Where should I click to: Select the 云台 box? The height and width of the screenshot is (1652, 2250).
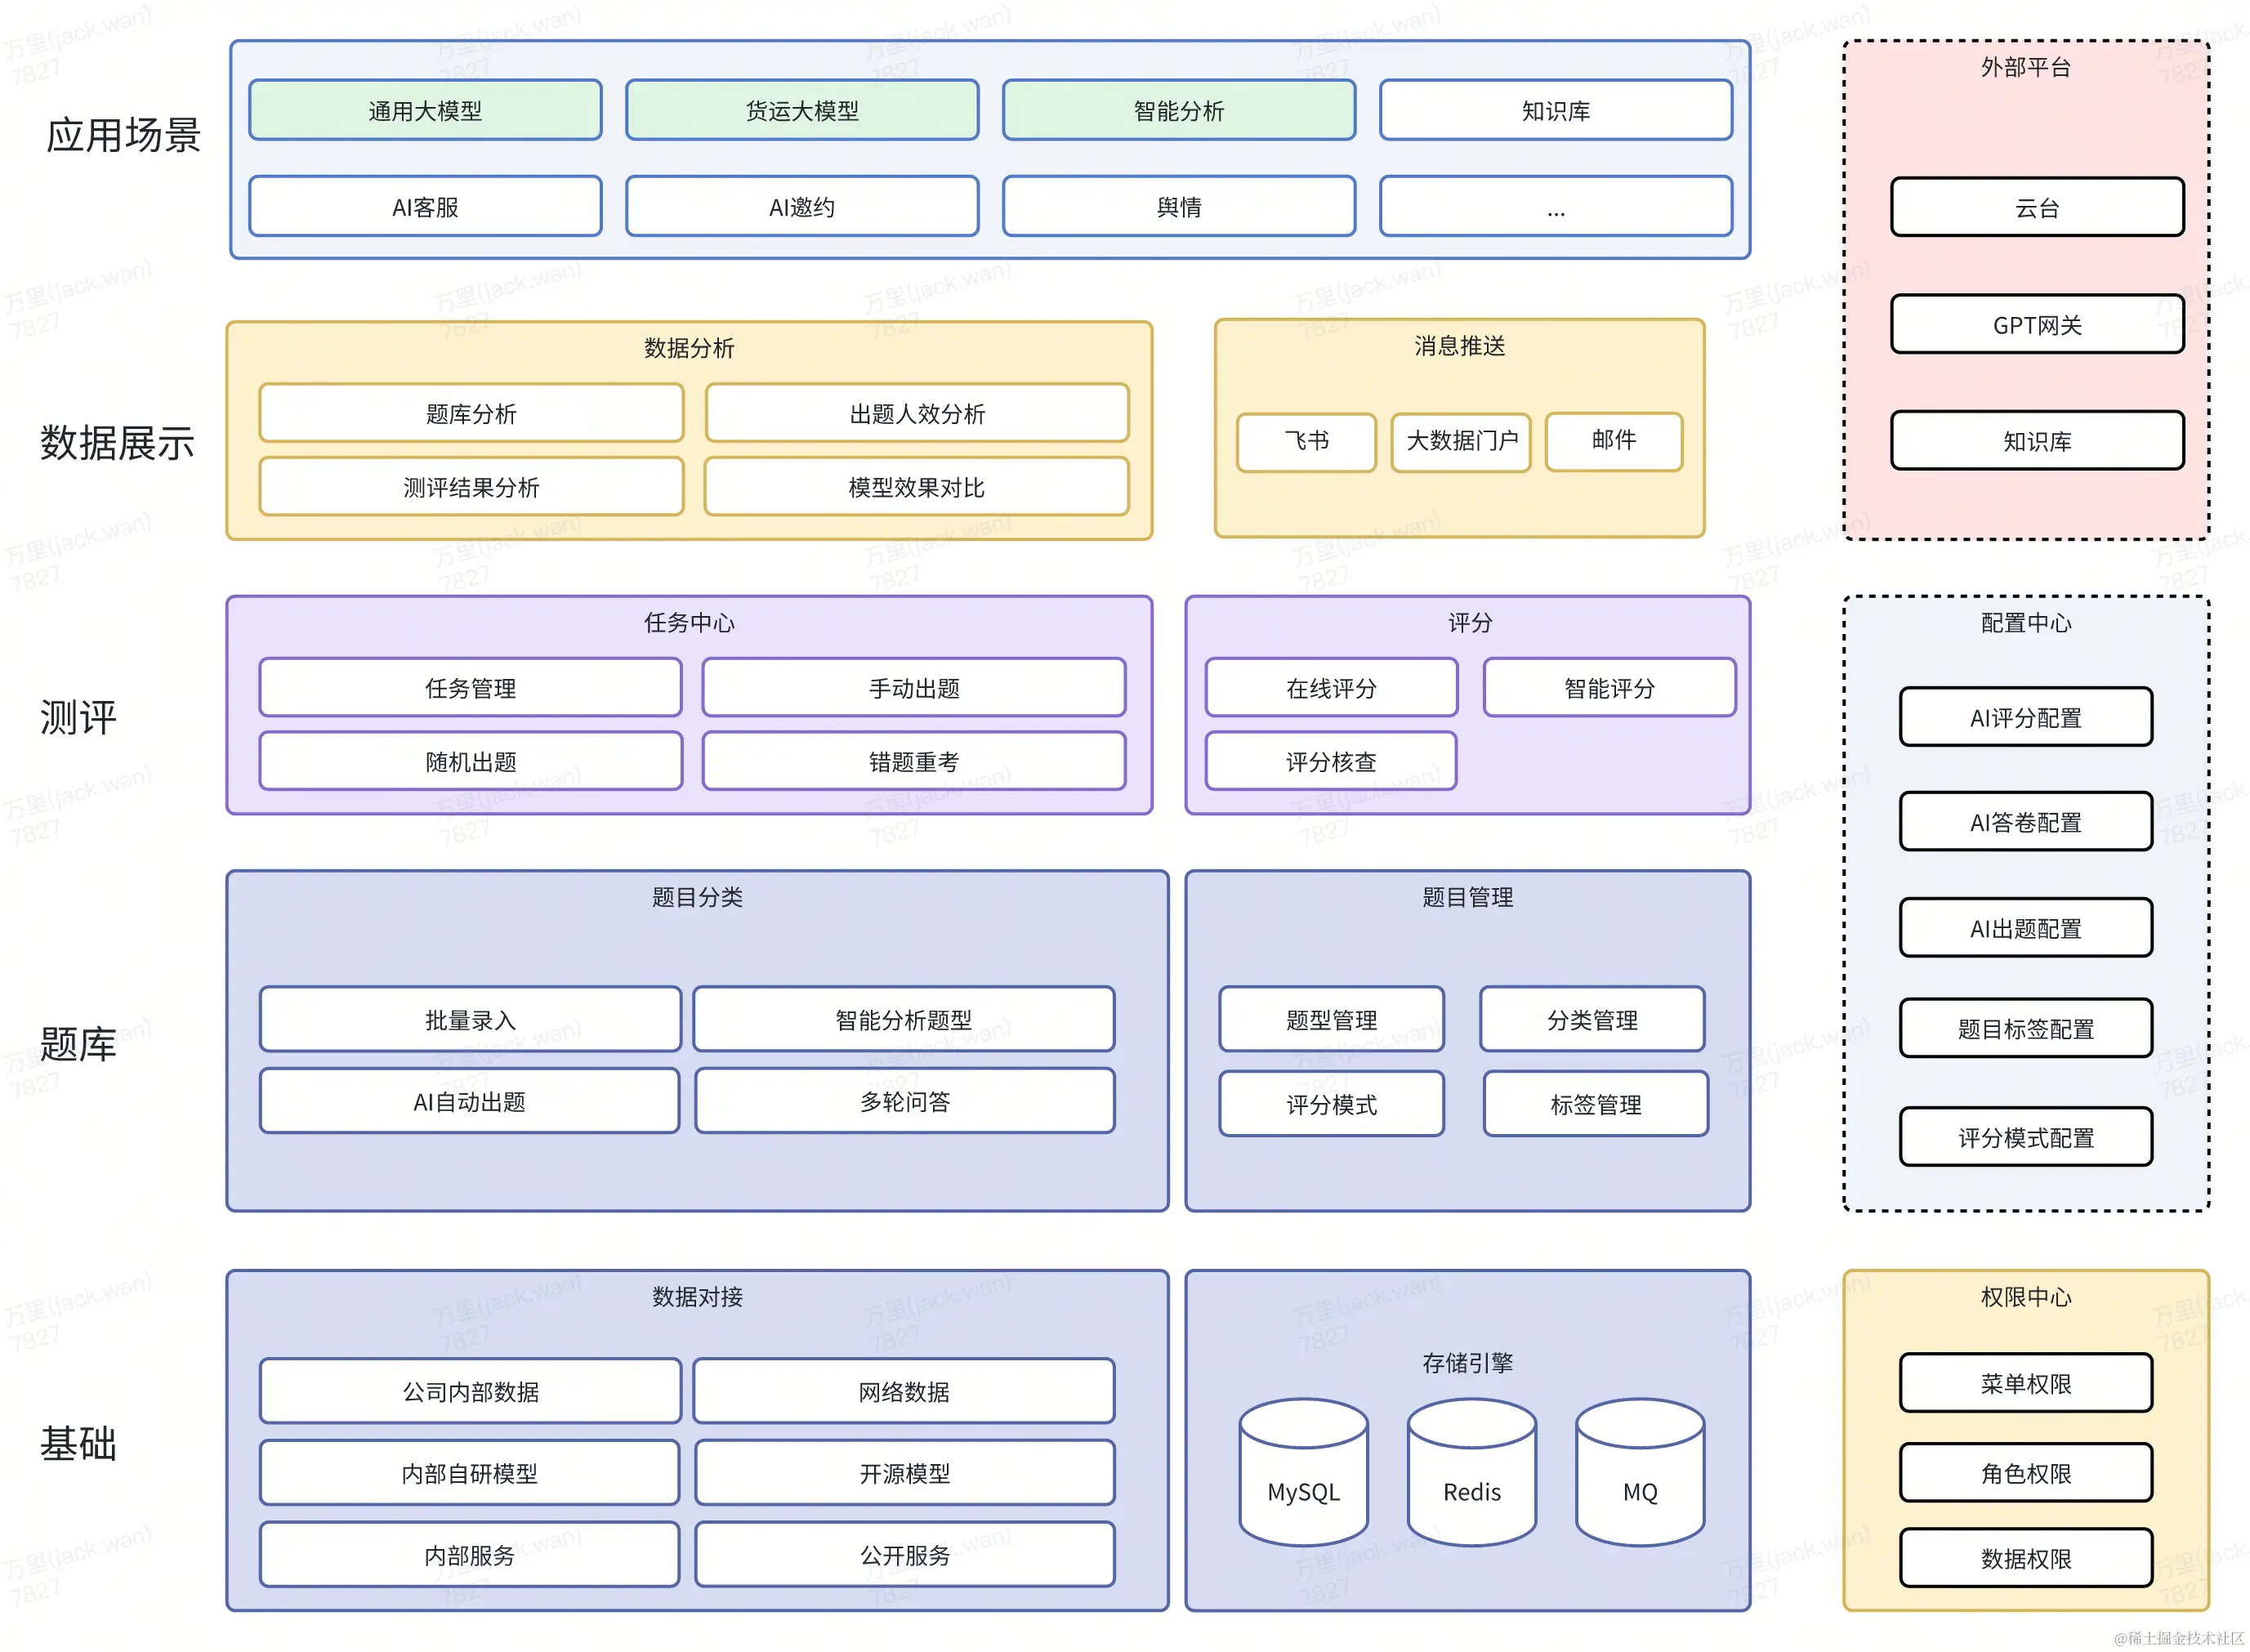click(2036, 207)
